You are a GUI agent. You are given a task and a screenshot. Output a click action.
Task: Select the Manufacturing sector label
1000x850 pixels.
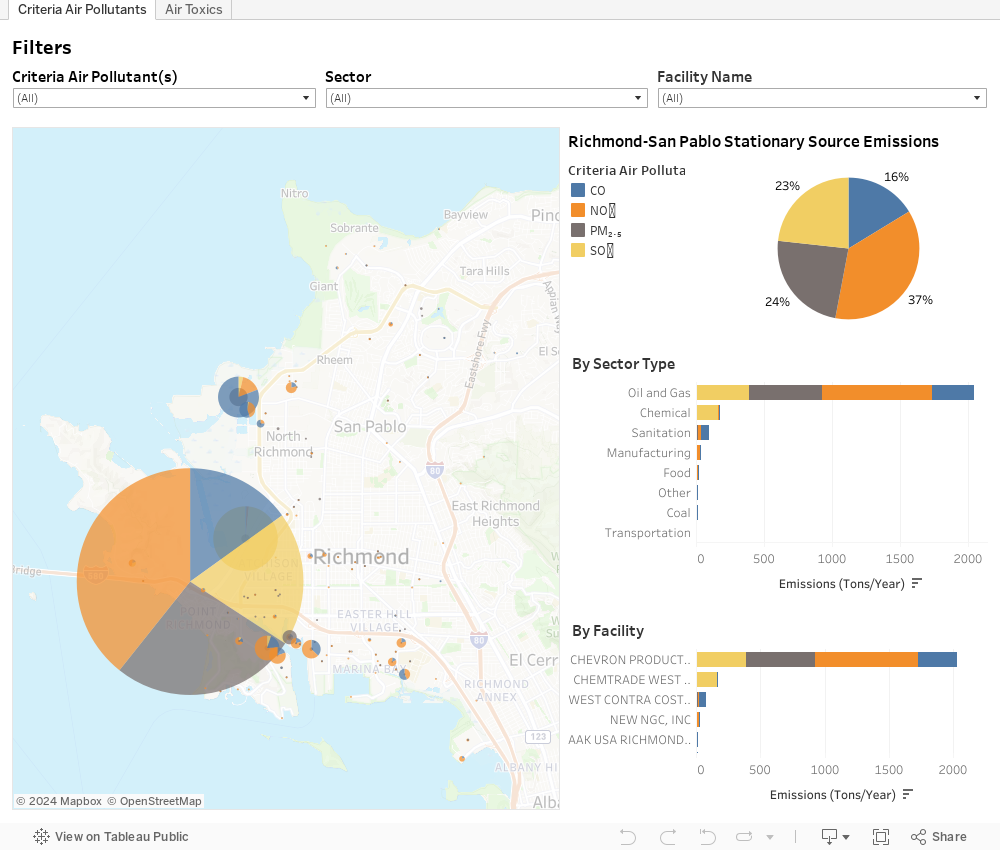(649, 453)
